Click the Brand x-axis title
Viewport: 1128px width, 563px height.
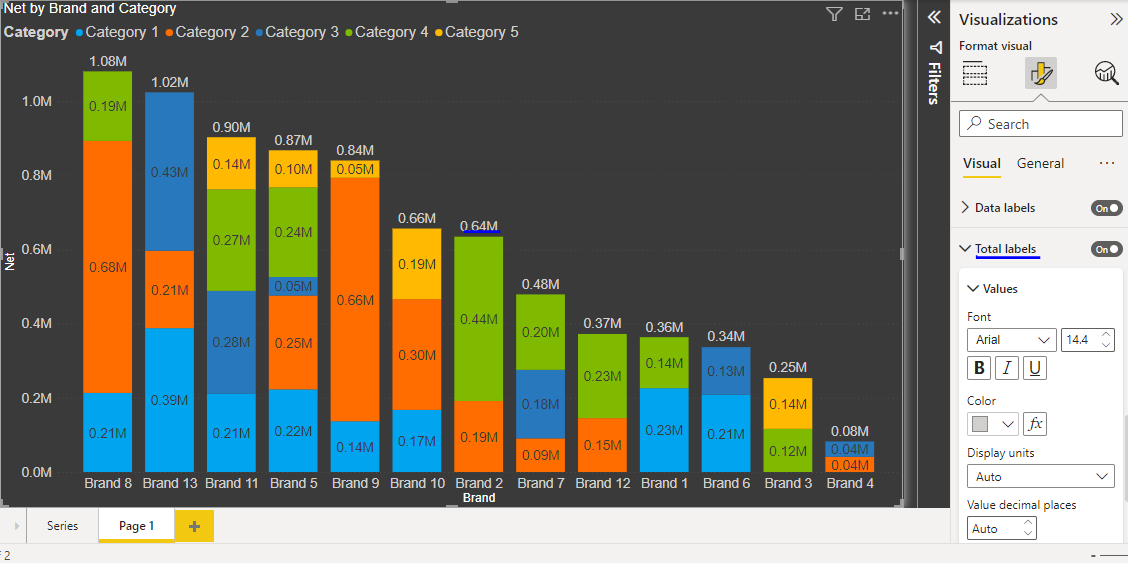click(x=479, y=498)
